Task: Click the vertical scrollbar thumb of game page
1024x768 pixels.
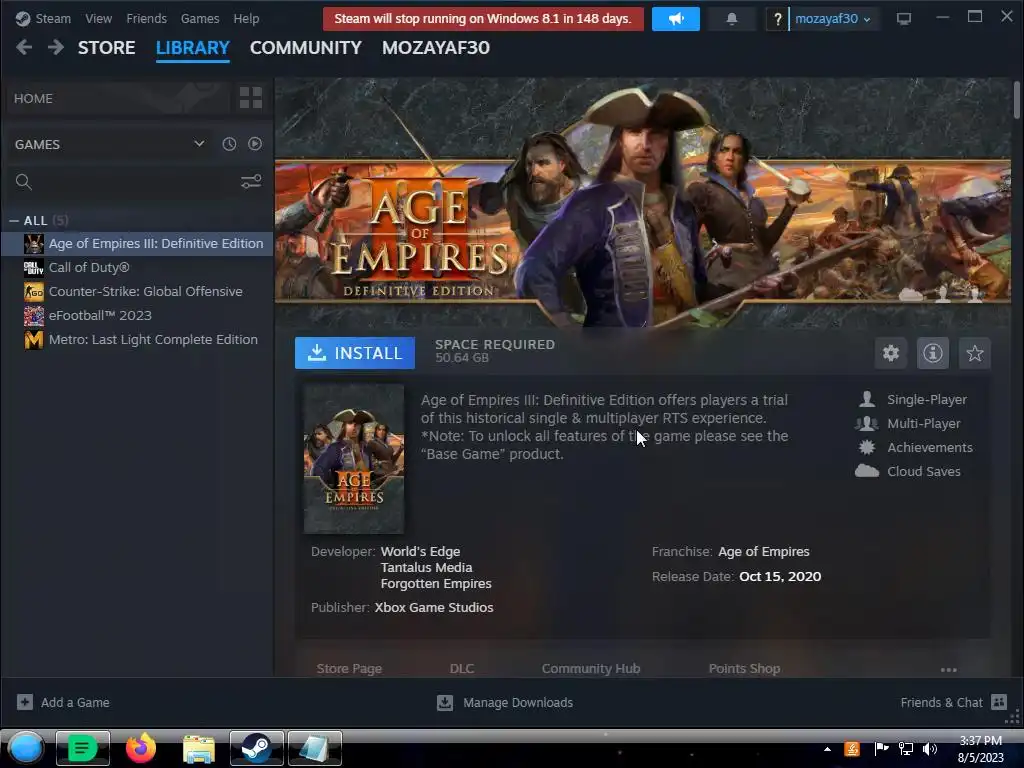Action: pyautogui.click(x=1016, y=100)
